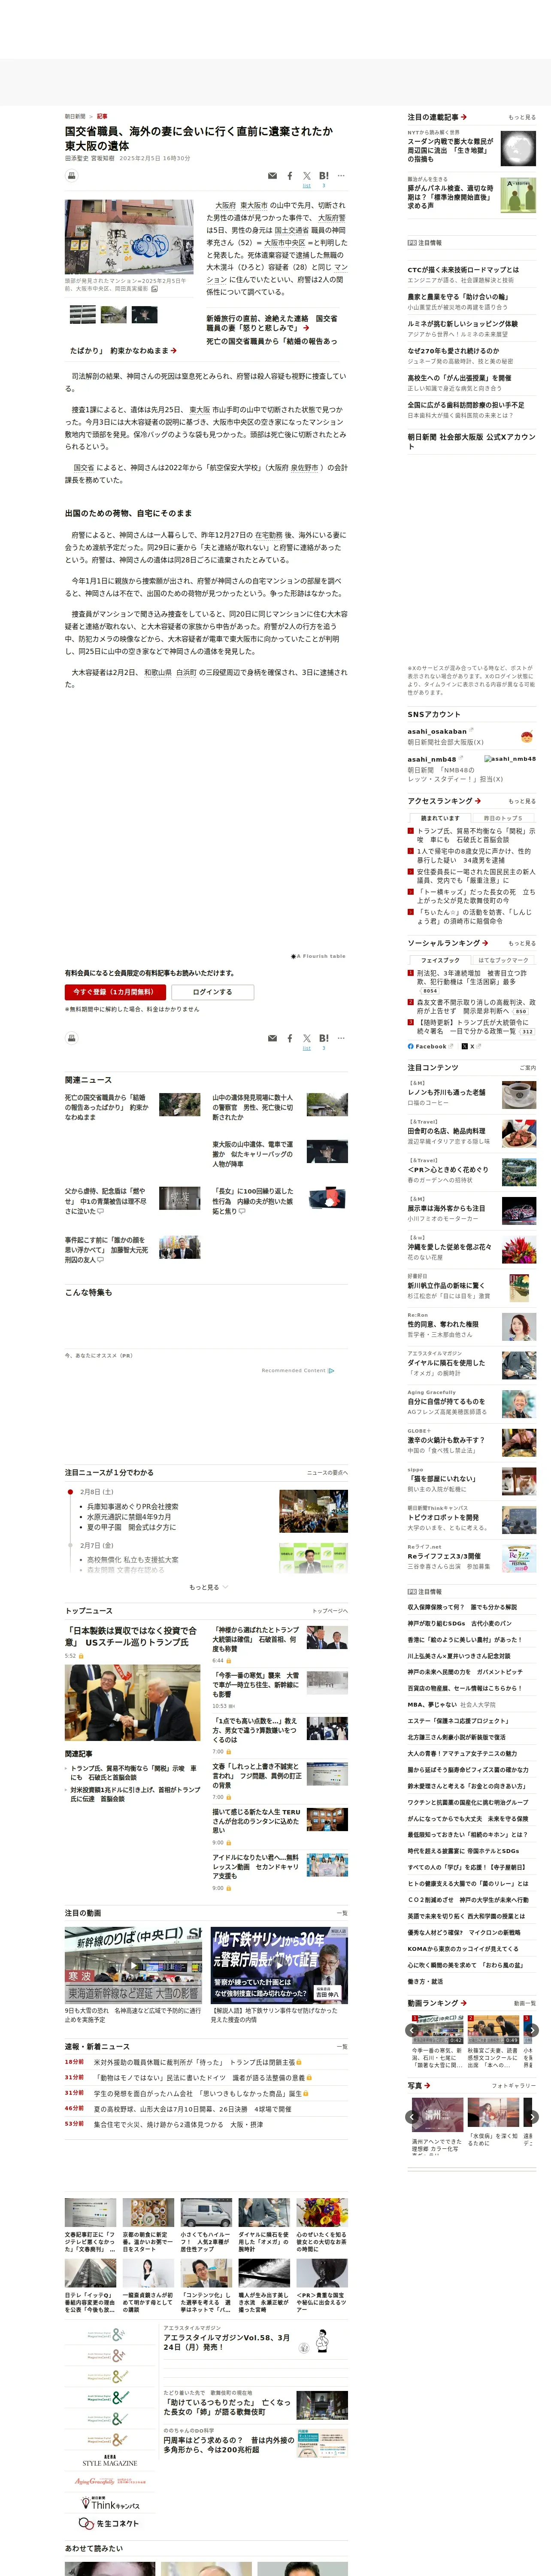551x2576 pixels.
Task: Click X share icon below login button
Action: [307, 1038]
